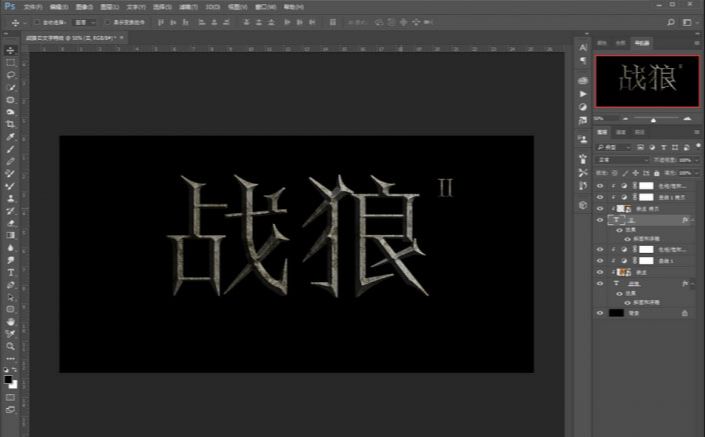Select the Hand tool
This screenshot has width=705, height=437.
click(x=10, y=322)
